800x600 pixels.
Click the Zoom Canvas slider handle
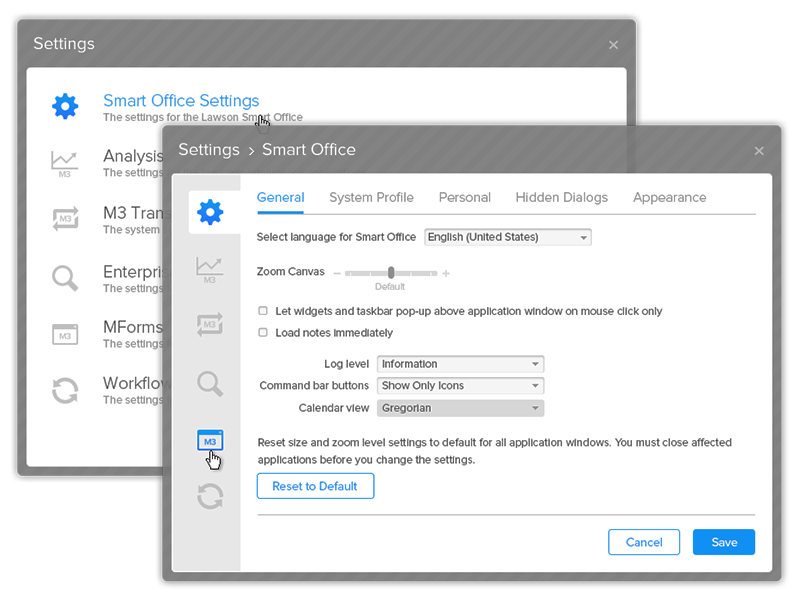(x=391, y=272)
